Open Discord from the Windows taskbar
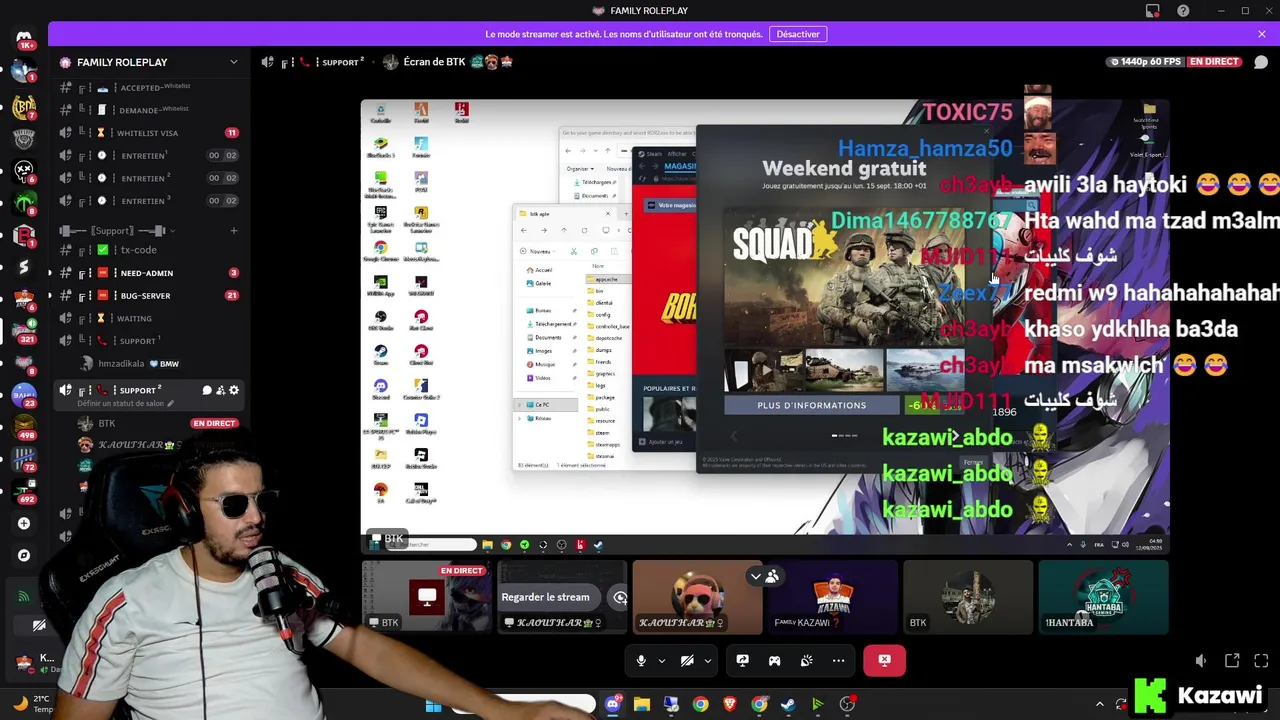Image resolution: width=1280 pixels, height=720 pixels. pyautogui.click(x=613, y=704)
